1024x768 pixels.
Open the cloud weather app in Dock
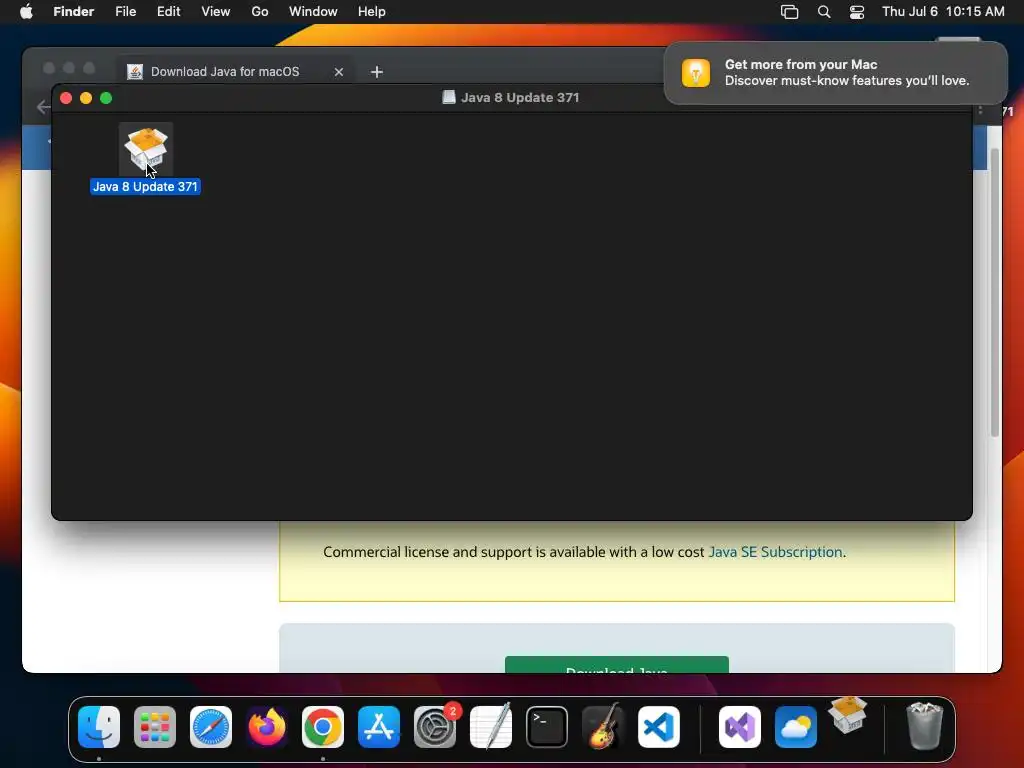coord(795,727)
